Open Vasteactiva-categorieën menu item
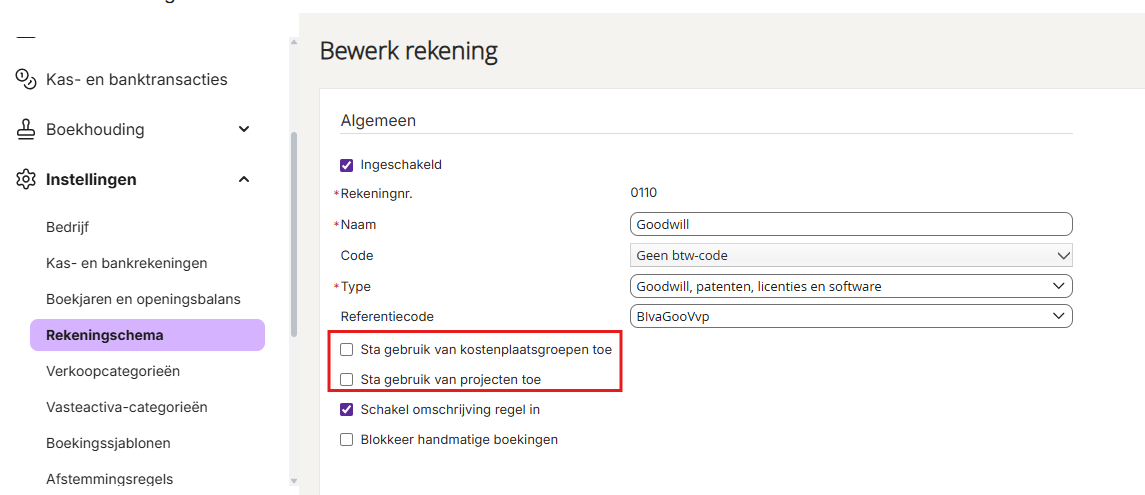Image resolution: width=1145 pixels, height=495 pixels. point(127,407)
